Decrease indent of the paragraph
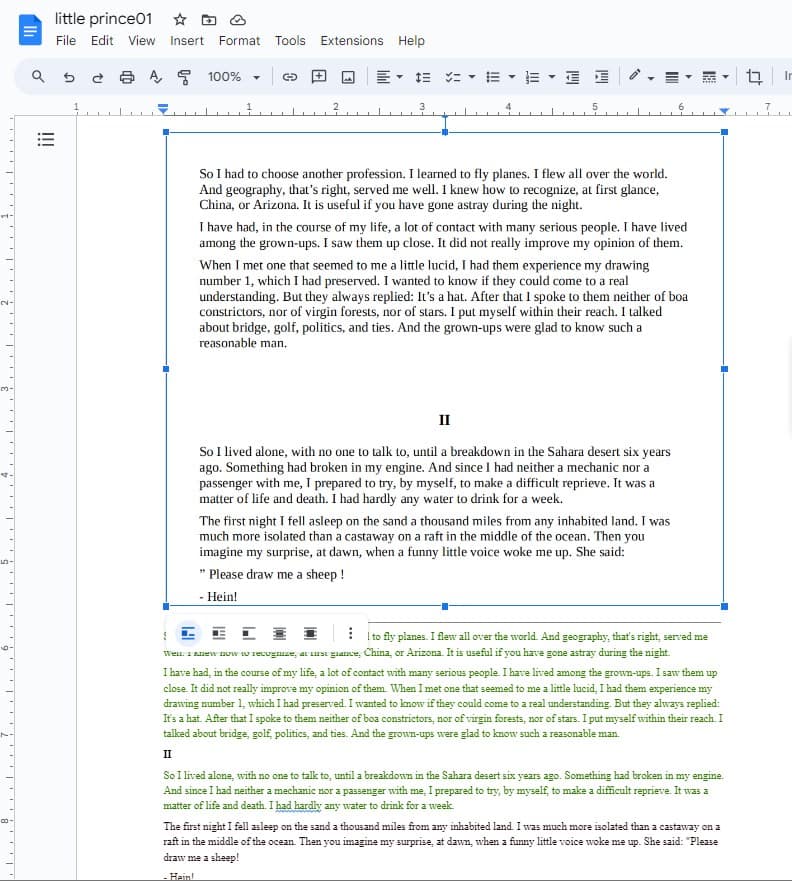Screen dimensions: 792x881 (572, 77)
